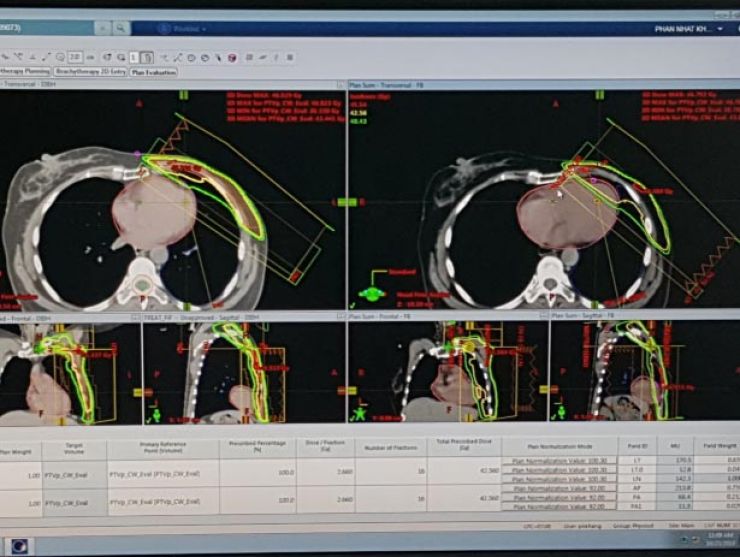
Task: Switch to the Brachytherapy 2D Entry tab
Action: tap(88, 72)
